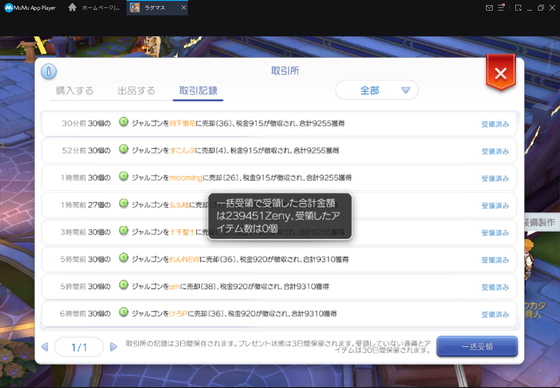Click 受領済み on the 6時間前 row
The height and width of the screenshot is (388, 560).
495,314
